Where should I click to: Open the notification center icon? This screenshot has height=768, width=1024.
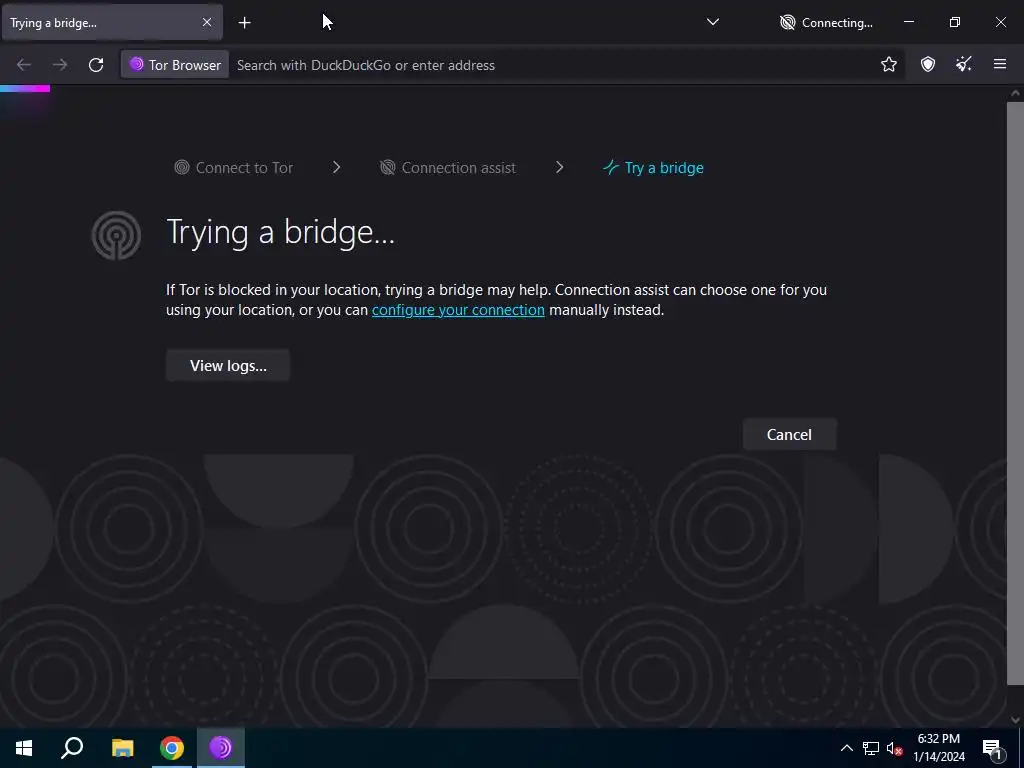(x=992, y=748)
